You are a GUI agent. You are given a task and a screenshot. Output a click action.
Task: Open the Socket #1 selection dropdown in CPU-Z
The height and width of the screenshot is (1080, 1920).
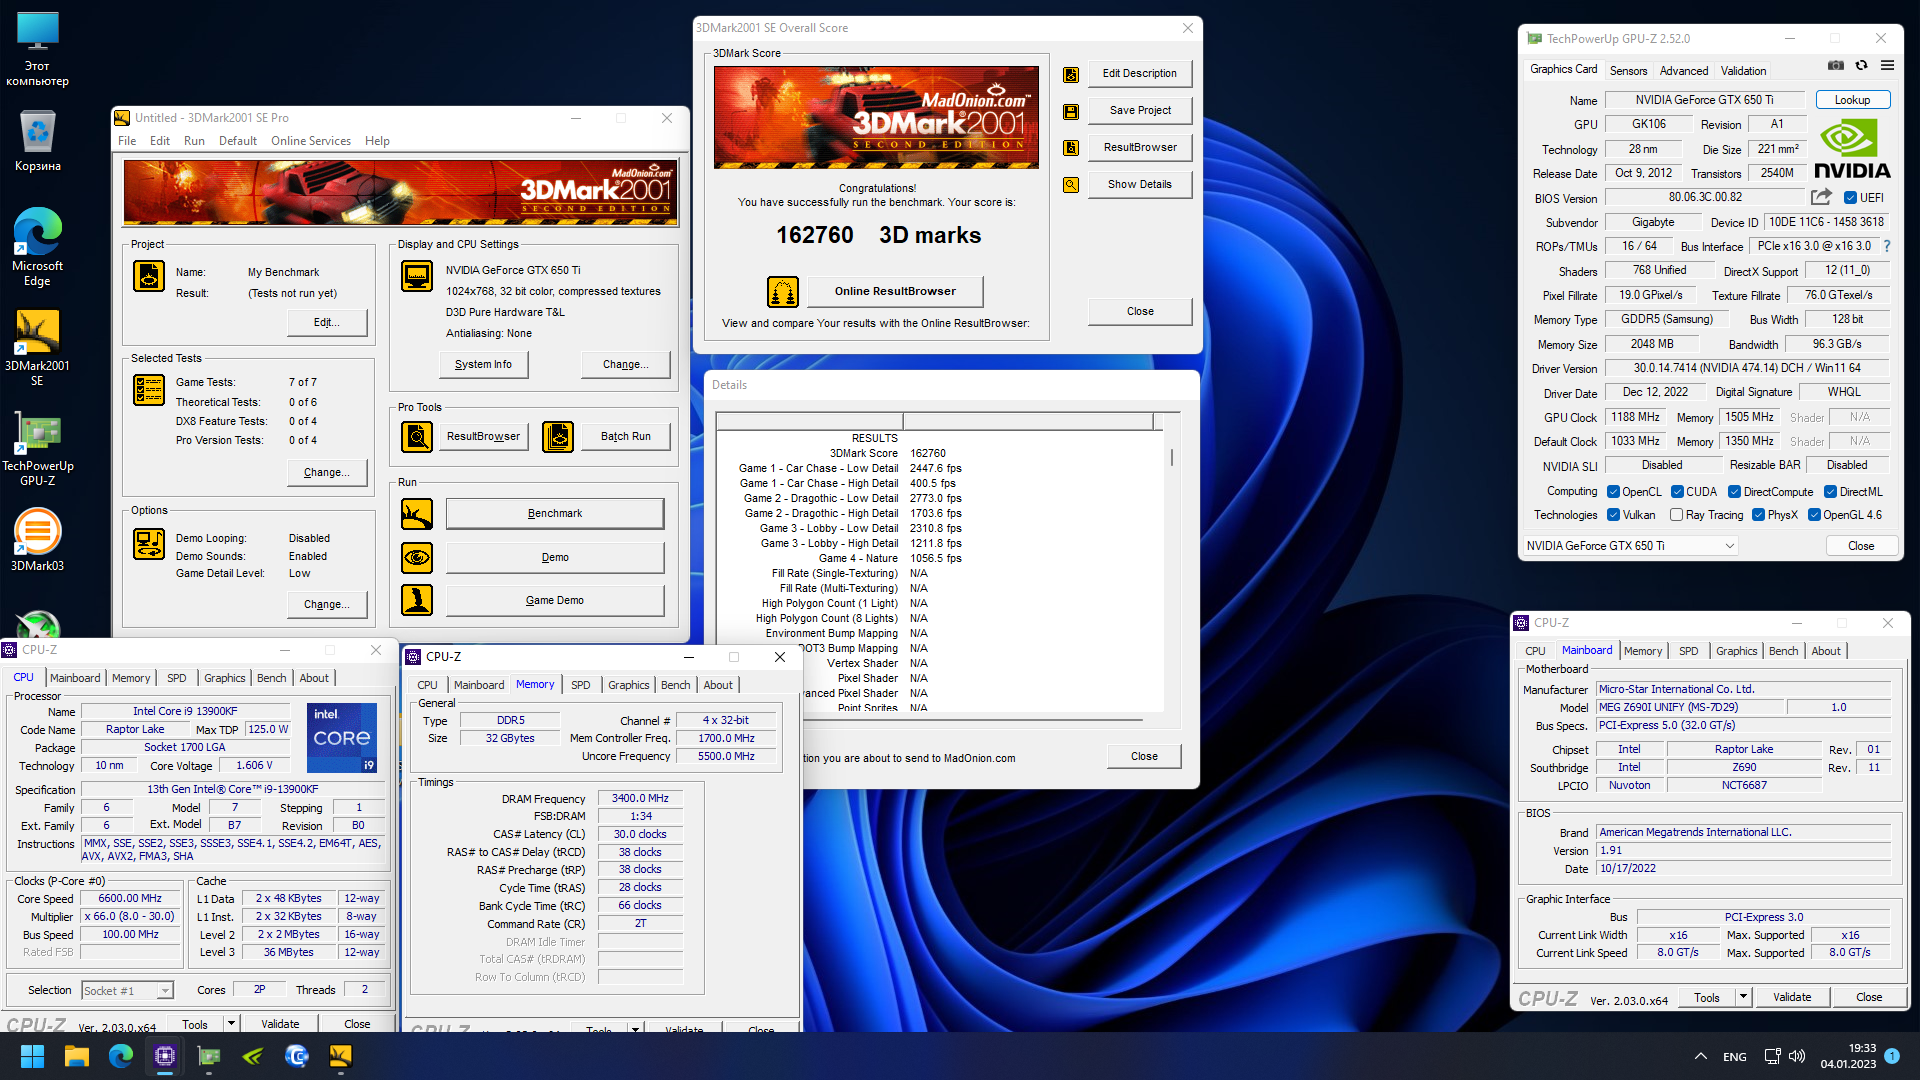click(x=127, y=991)
